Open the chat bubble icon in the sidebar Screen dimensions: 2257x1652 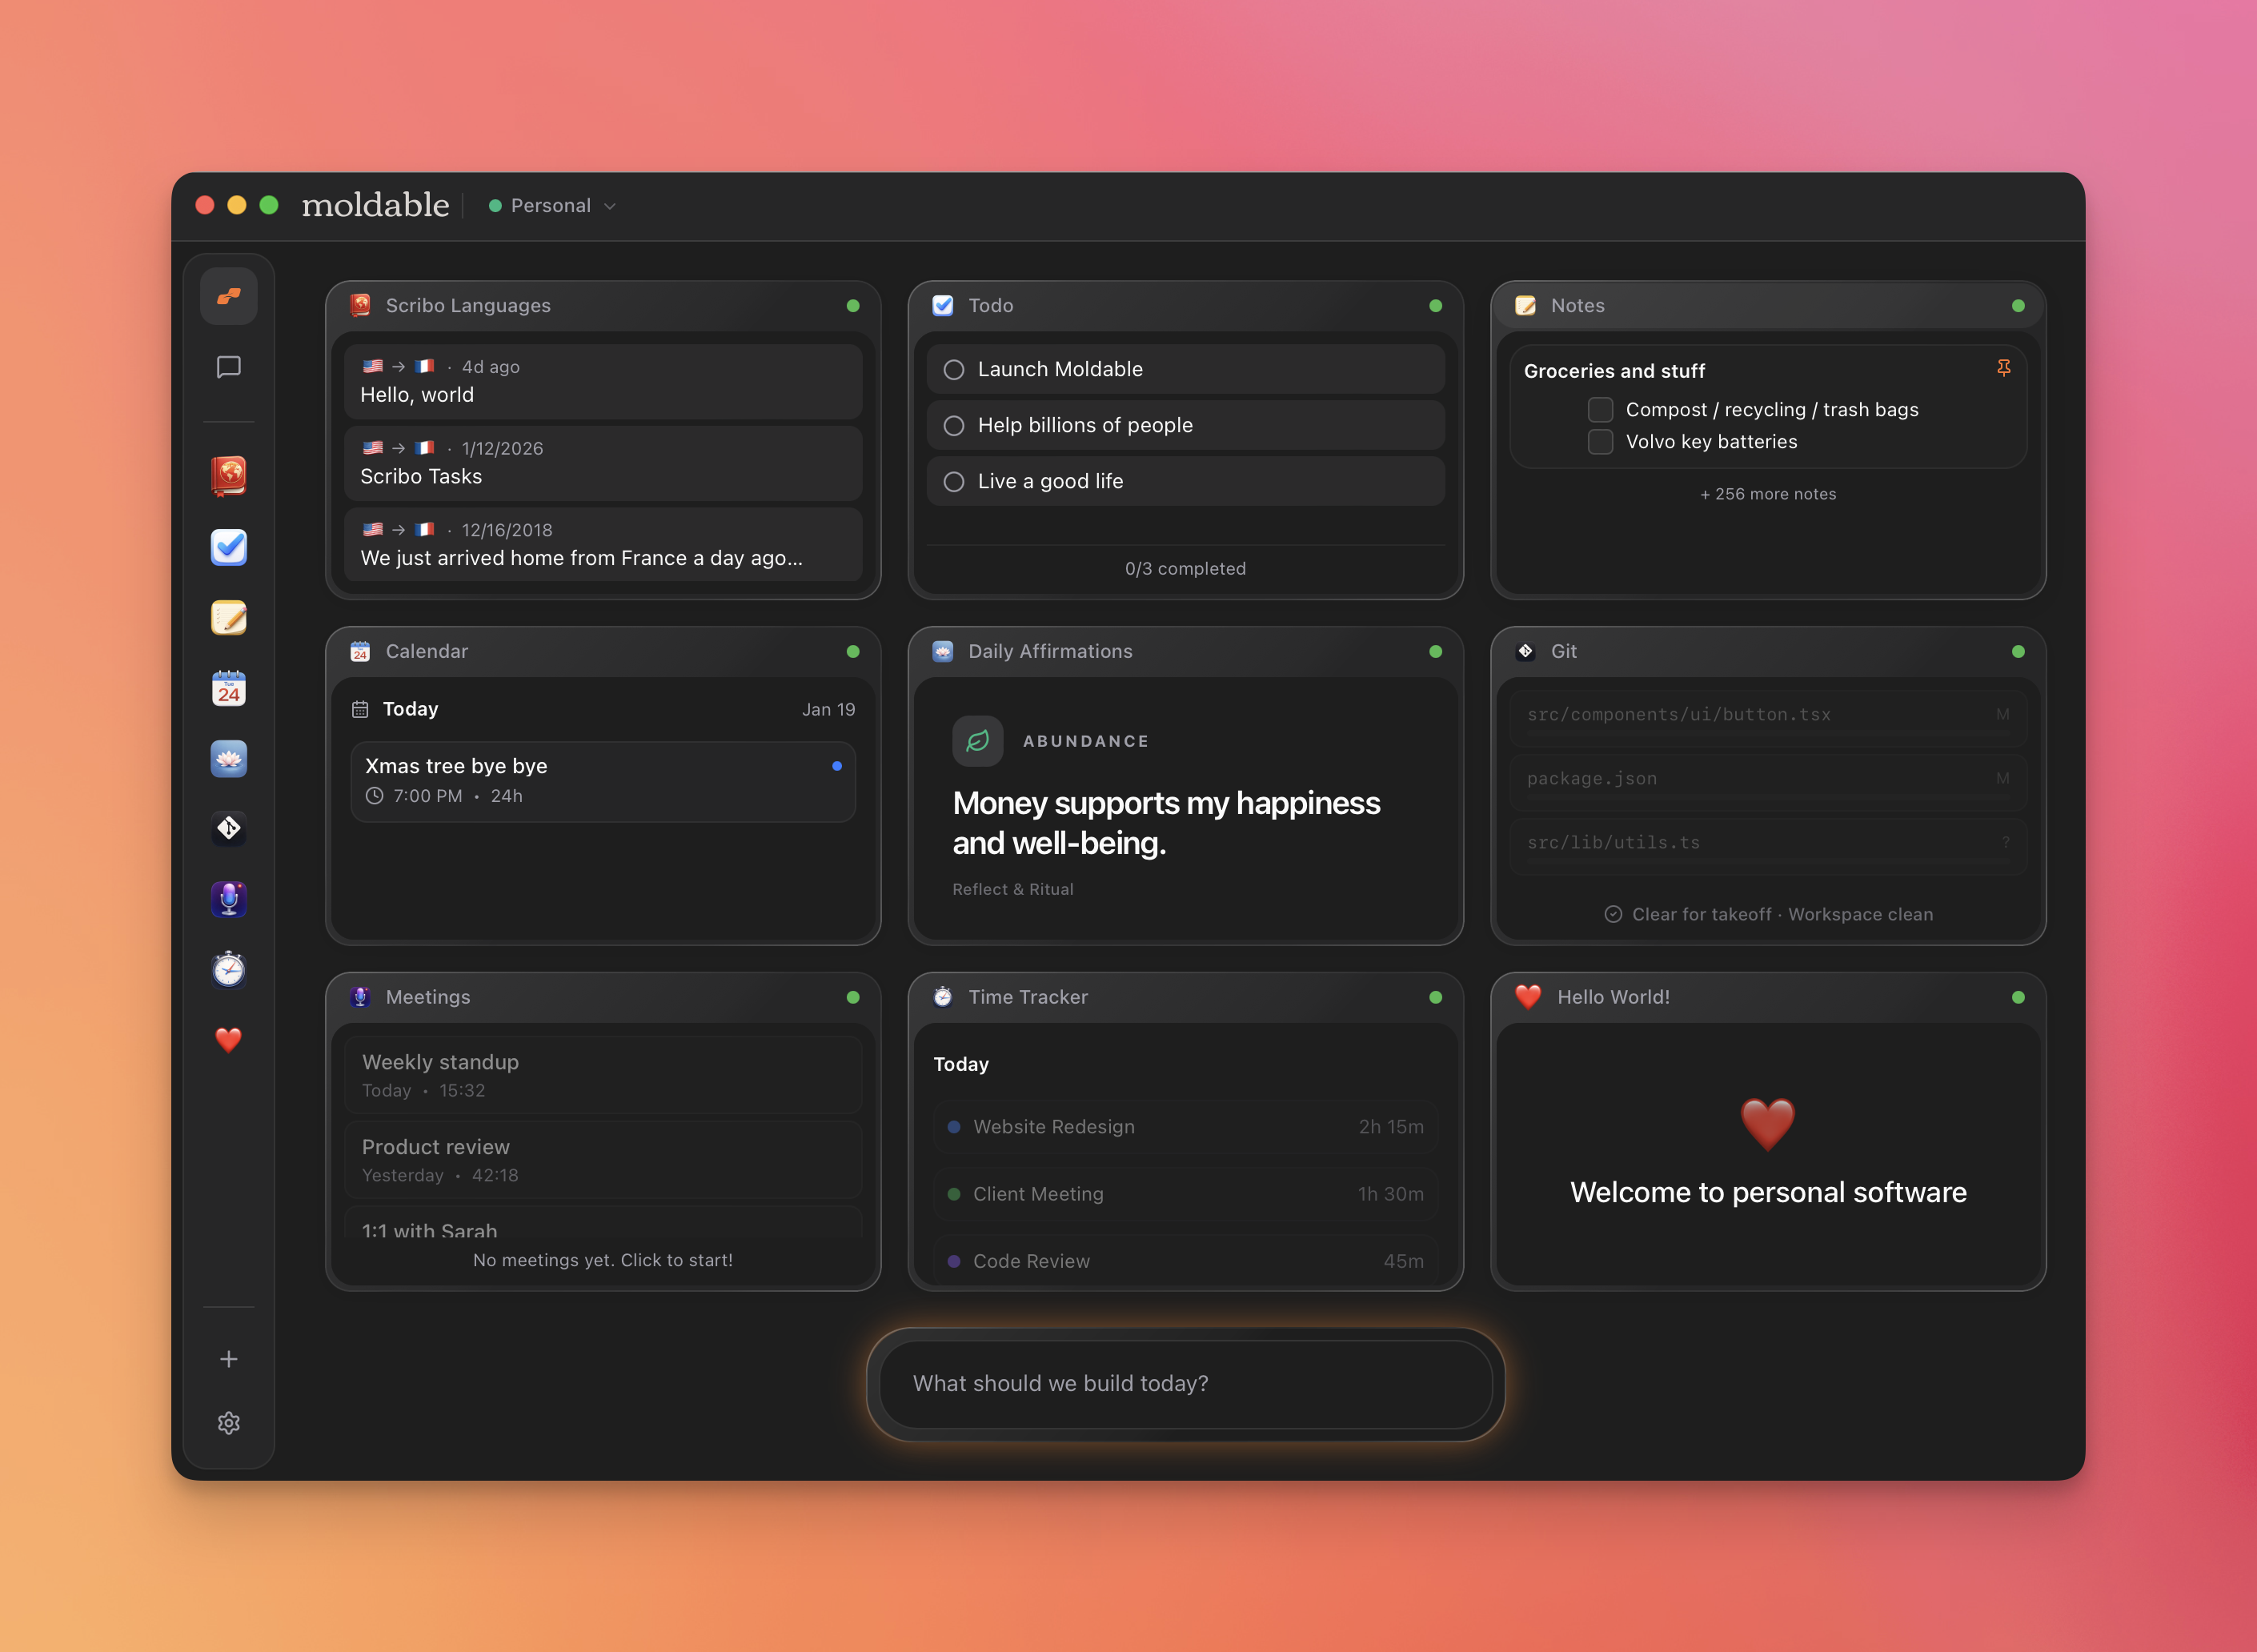[x=228, y=367]
